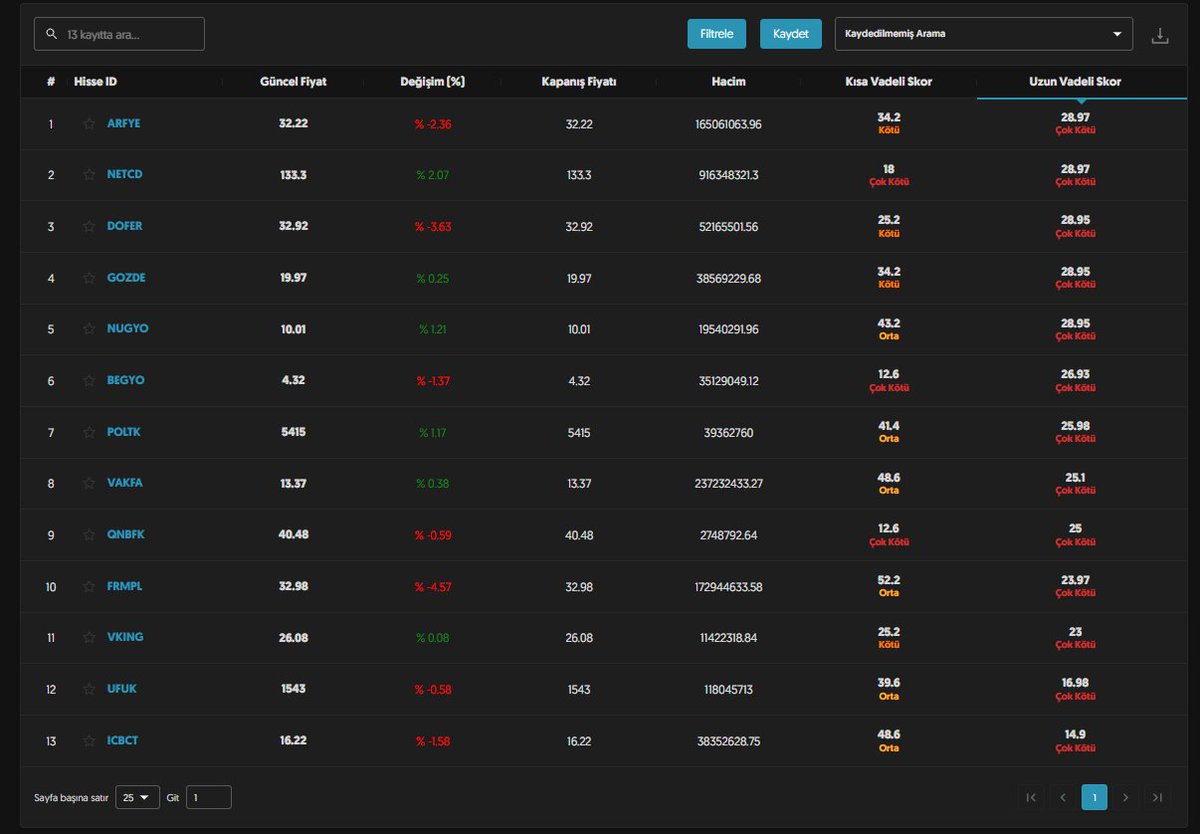Sort by Kısa Vadeli Skor header

coord(889,82)
